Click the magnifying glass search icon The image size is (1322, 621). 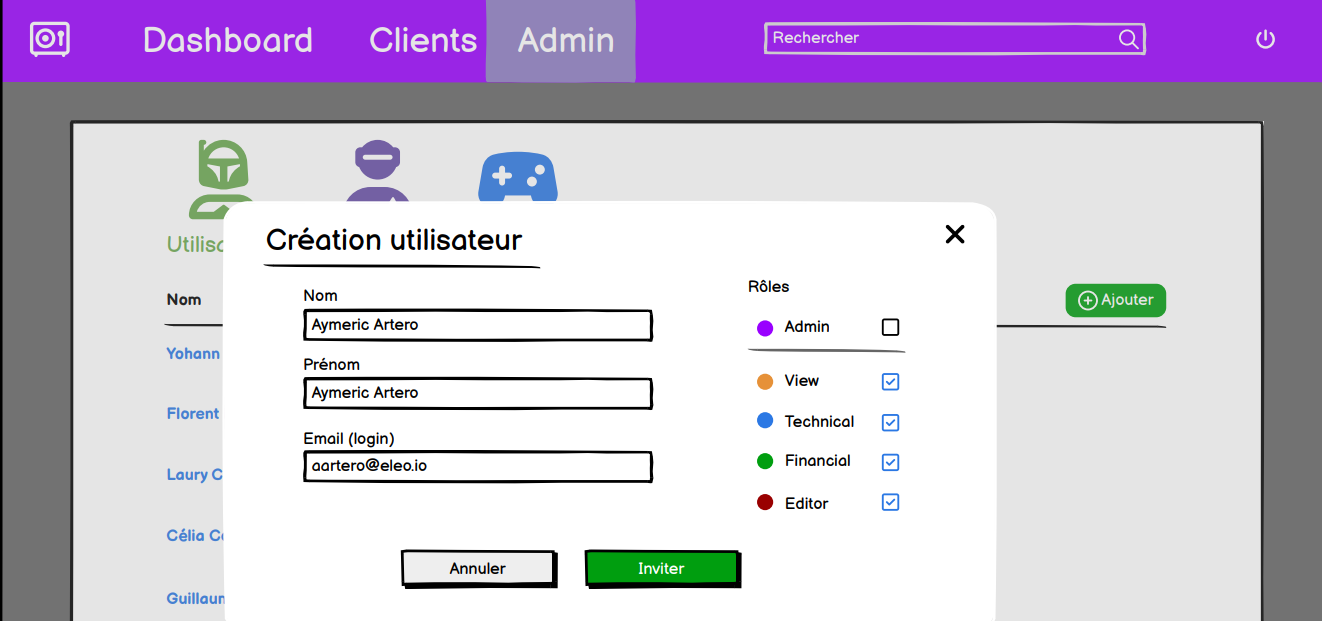pos(1128,38)
